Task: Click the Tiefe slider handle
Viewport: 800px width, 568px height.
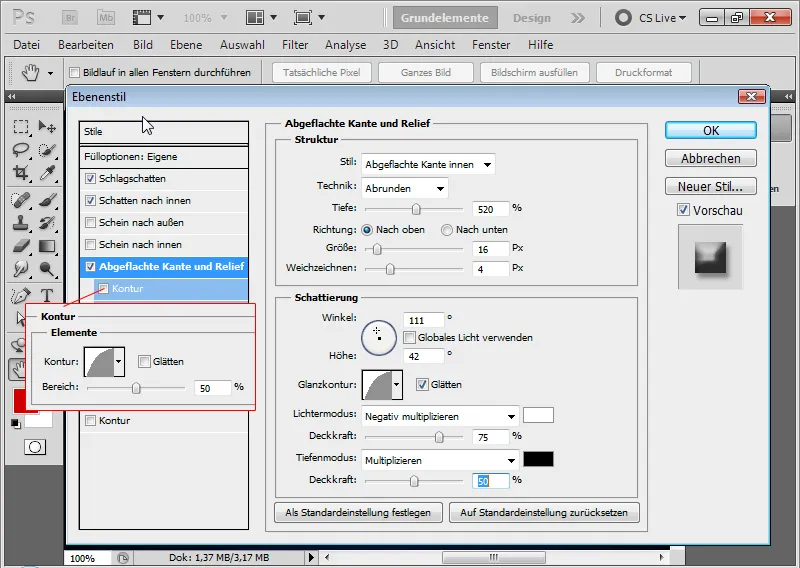Action: coord(416,209)
